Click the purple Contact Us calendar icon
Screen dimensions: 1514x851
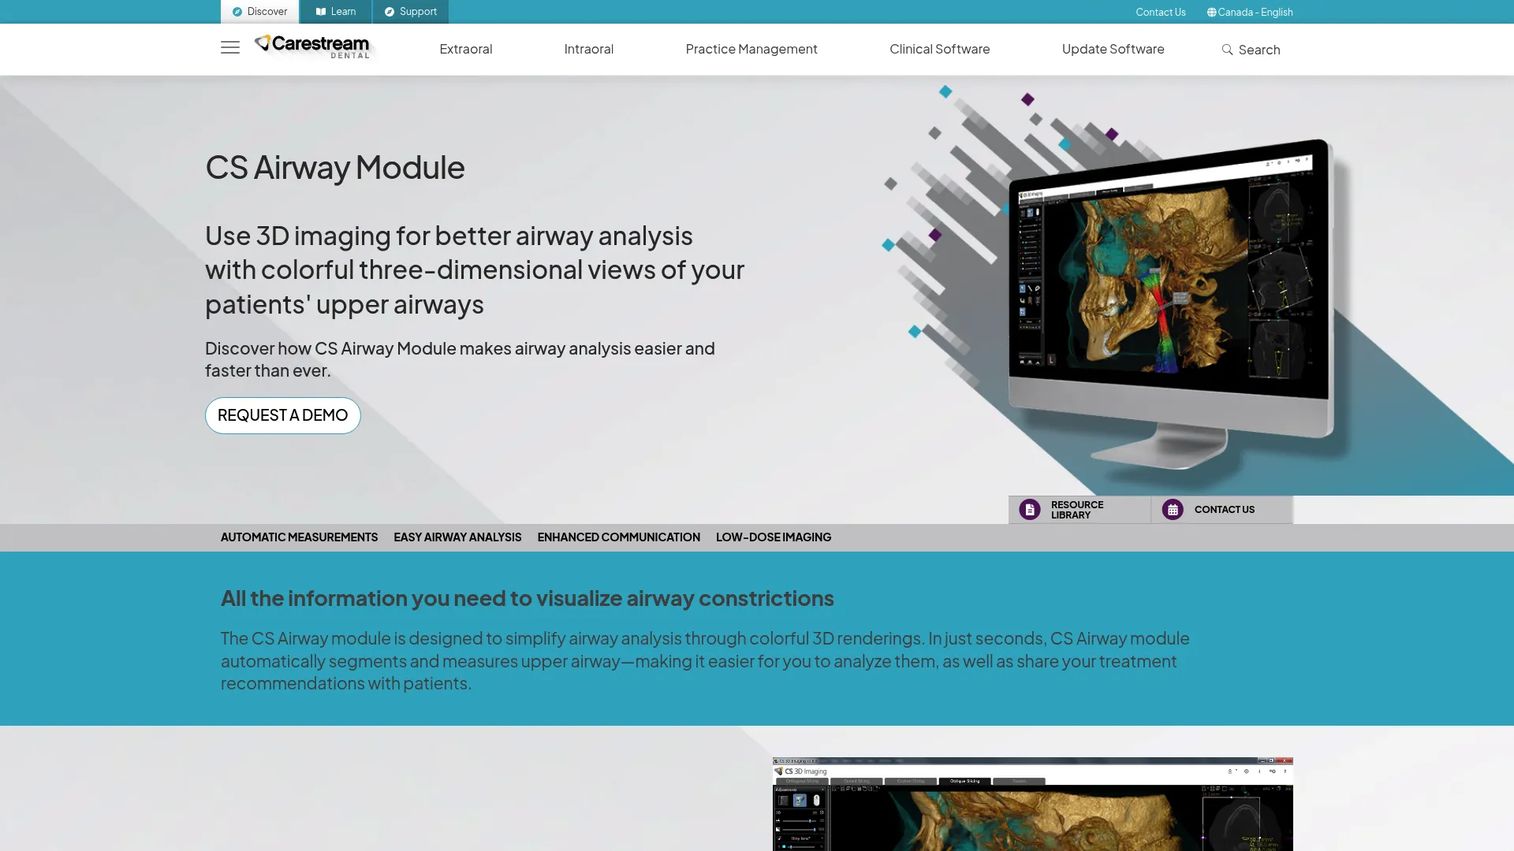[x=1172, y=509]
